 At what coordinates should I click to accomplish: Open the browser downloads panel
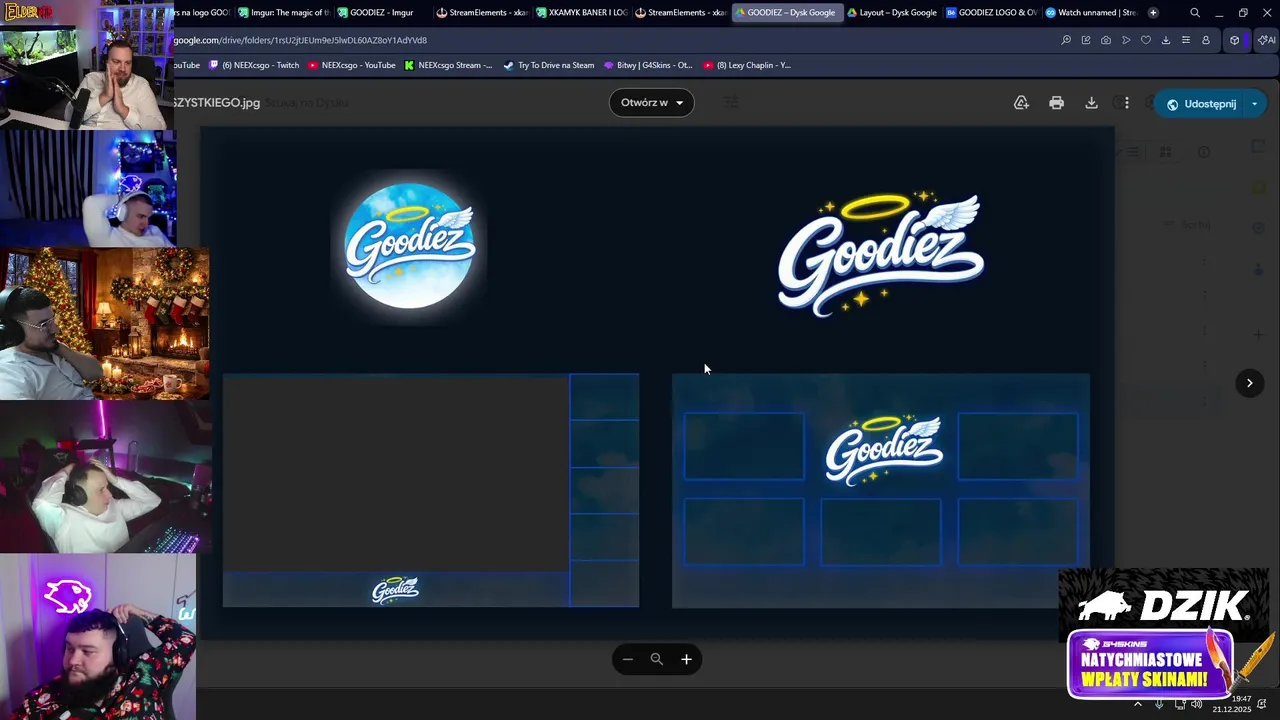[x=1166, y=40]
